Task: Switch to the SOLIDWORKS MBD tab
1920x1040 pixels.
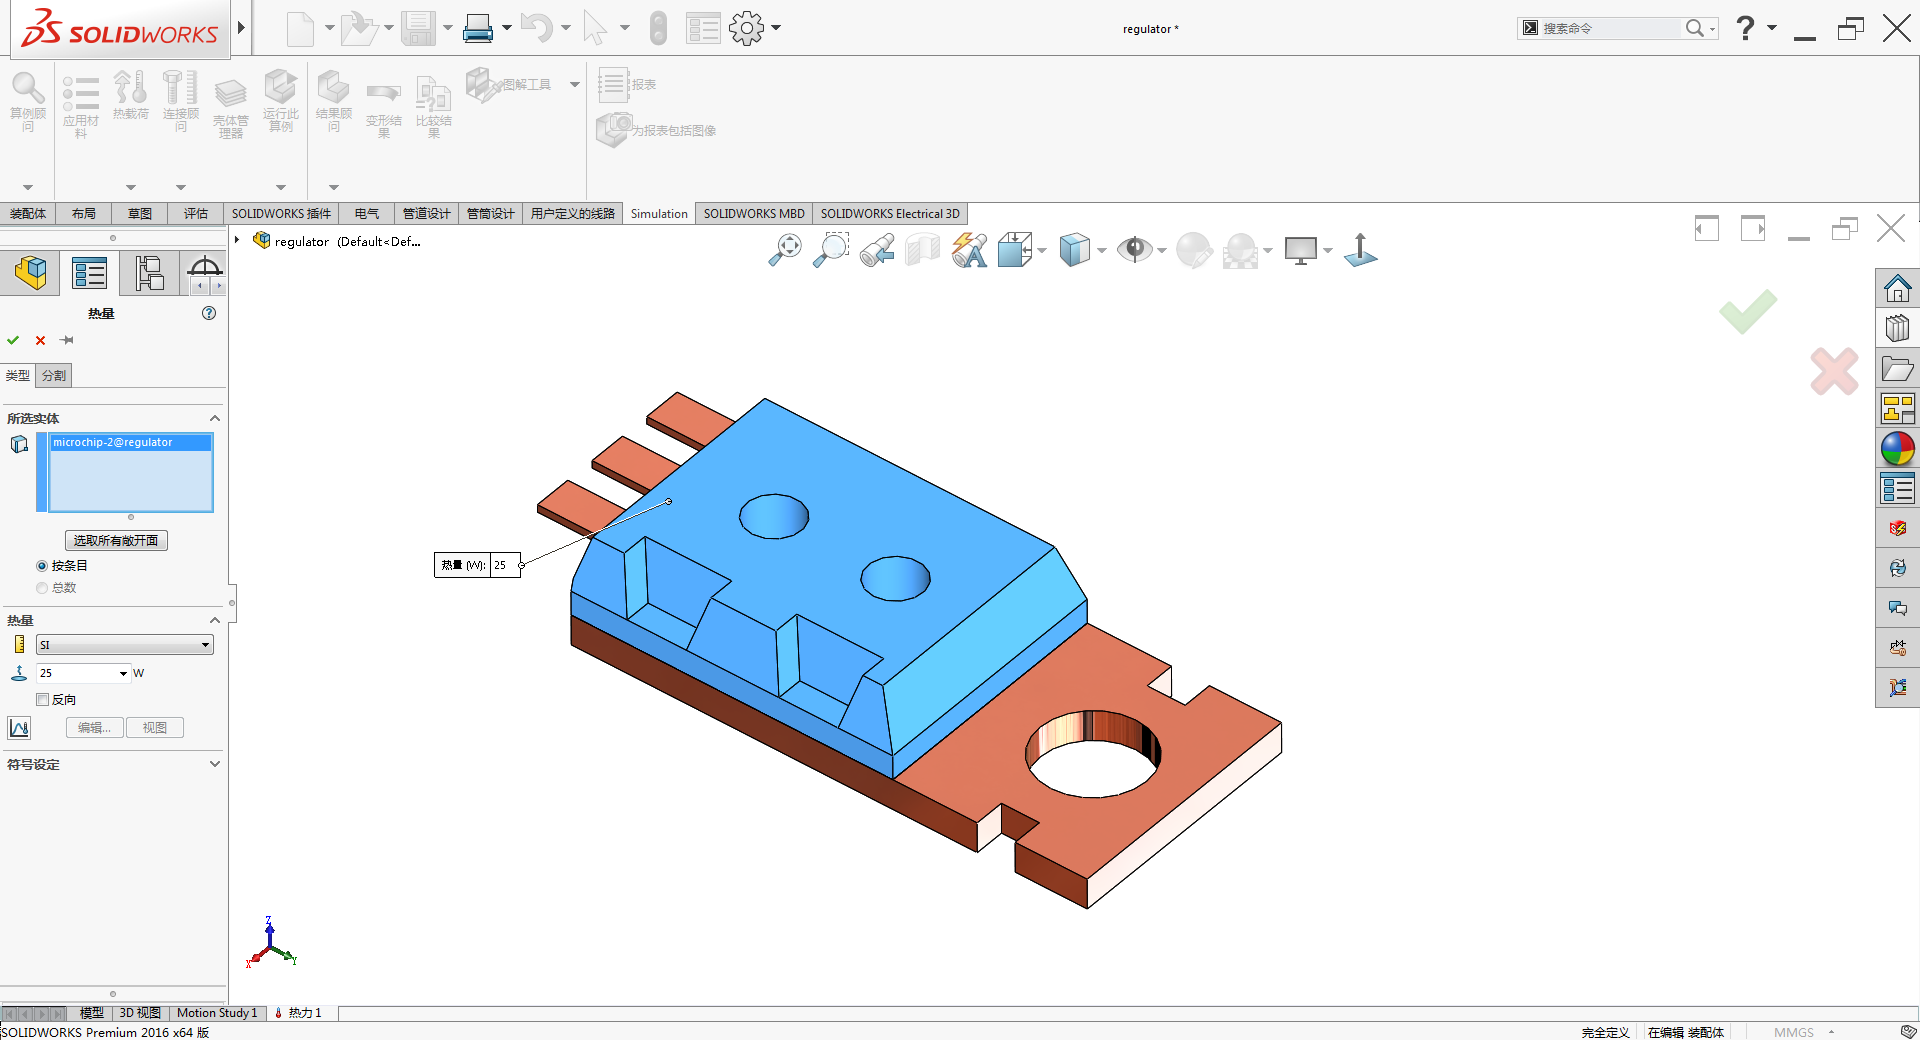Action: tap(754, 214)
